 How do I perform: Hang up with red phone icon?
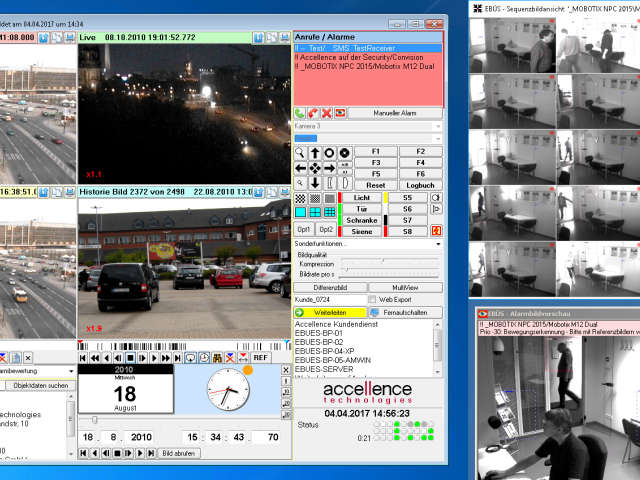(x=313, y=113)
